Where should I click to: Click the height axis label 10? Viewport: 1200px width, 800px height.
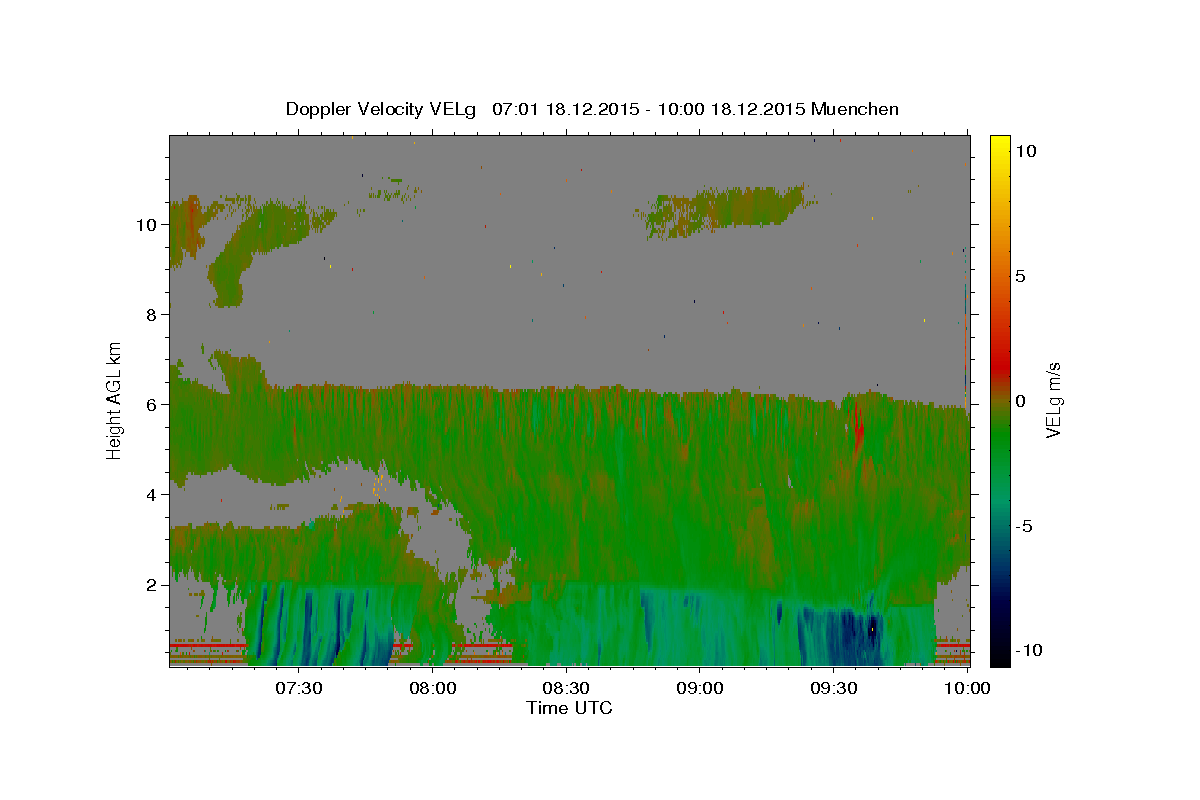click(148, 224)
